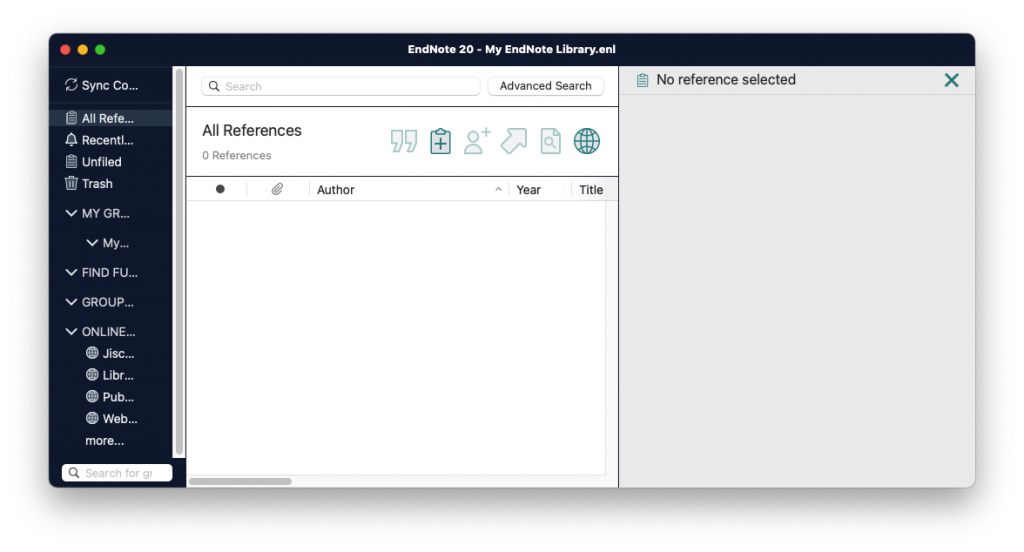Click the share group person-plus icon

pyautogui.click(x=477, y=141)
